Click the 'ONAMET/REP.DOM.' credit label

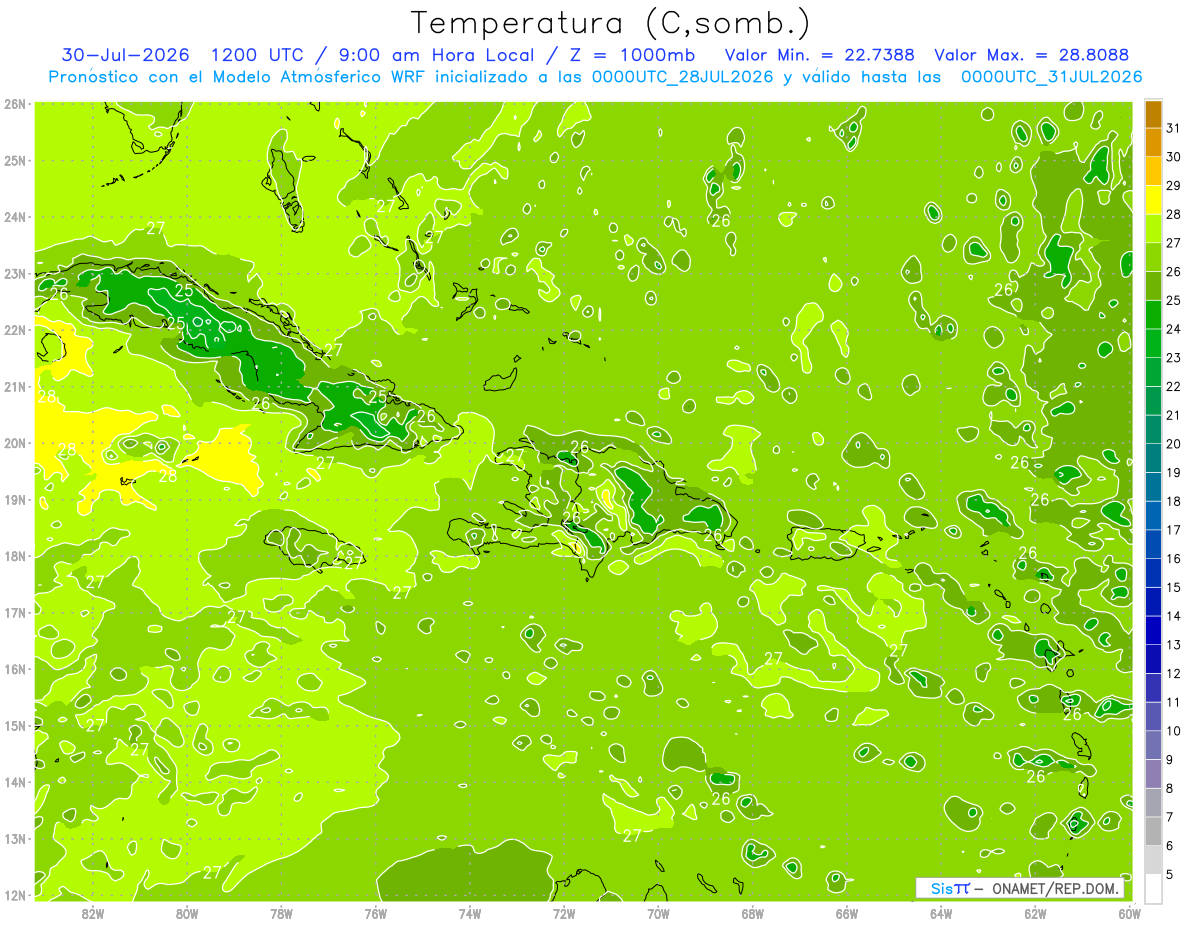pos(1057,889)
